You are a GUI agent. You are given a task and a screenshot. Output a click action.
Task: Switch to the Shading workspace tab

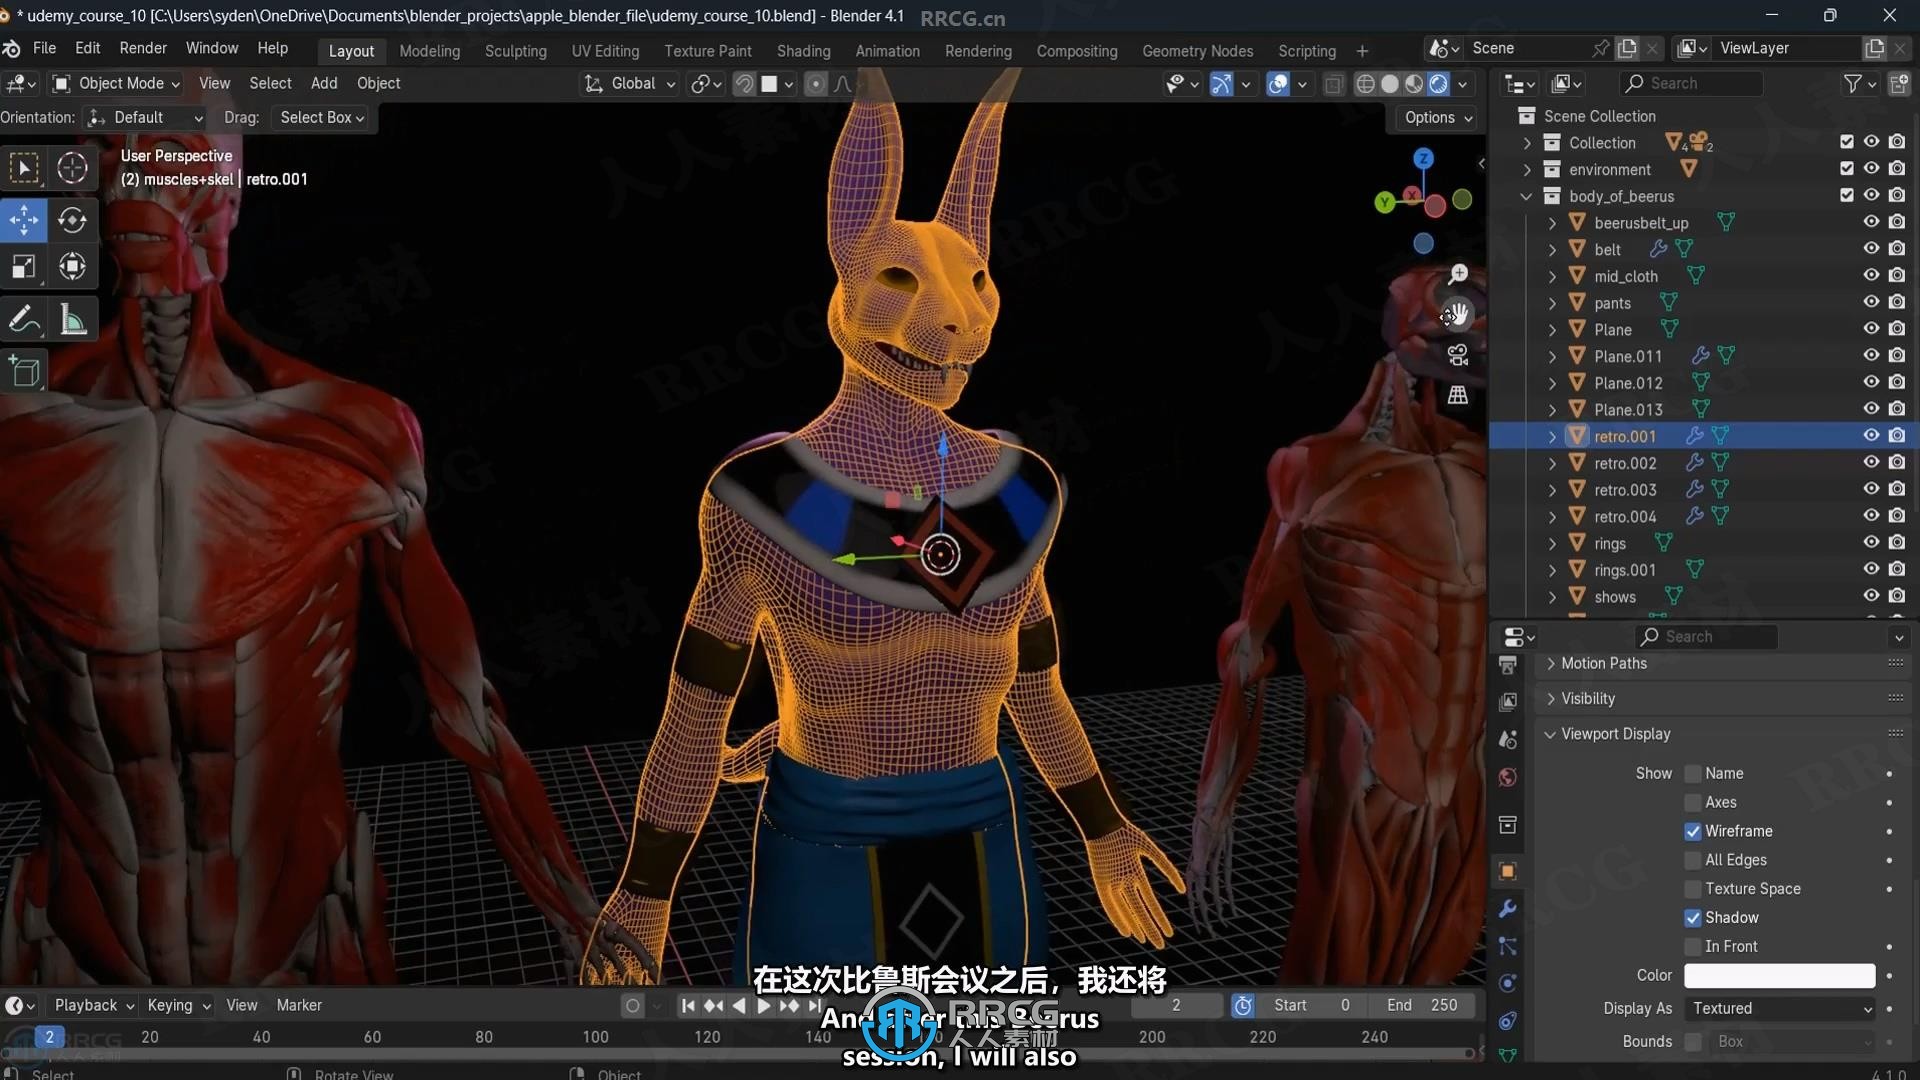804,51
